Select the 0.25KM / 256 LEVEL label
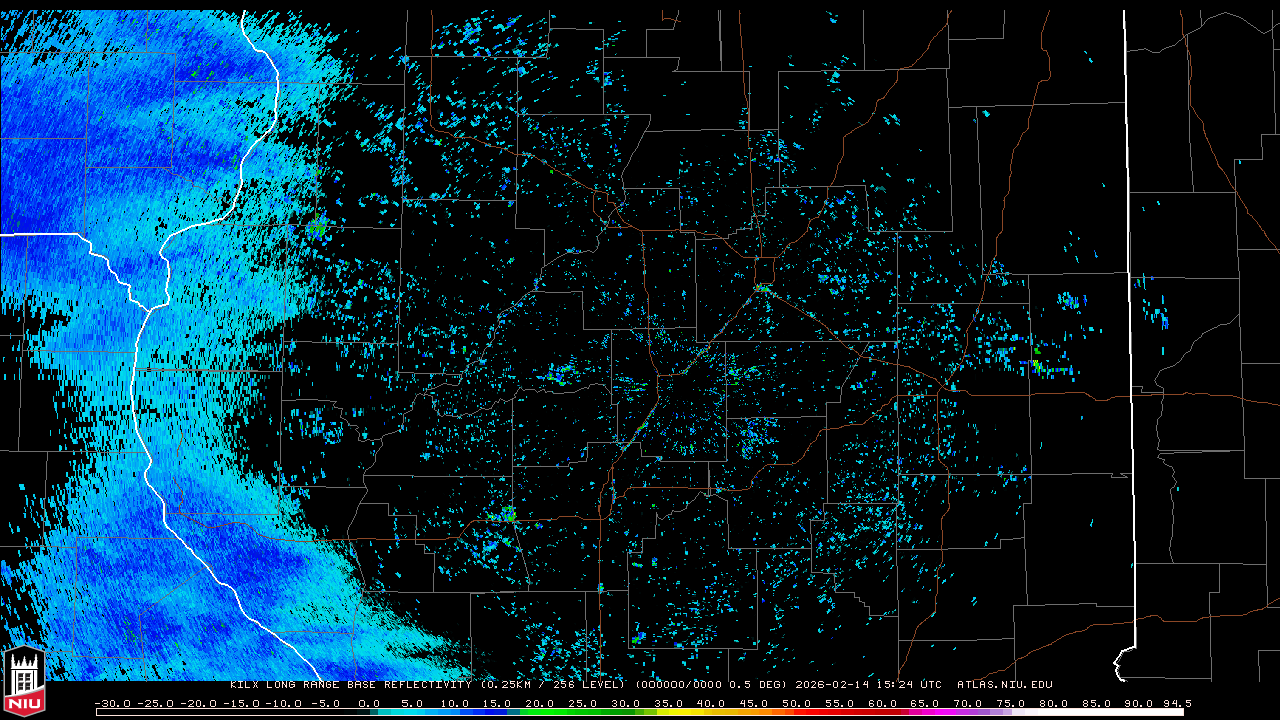 (x=553, y=685)
